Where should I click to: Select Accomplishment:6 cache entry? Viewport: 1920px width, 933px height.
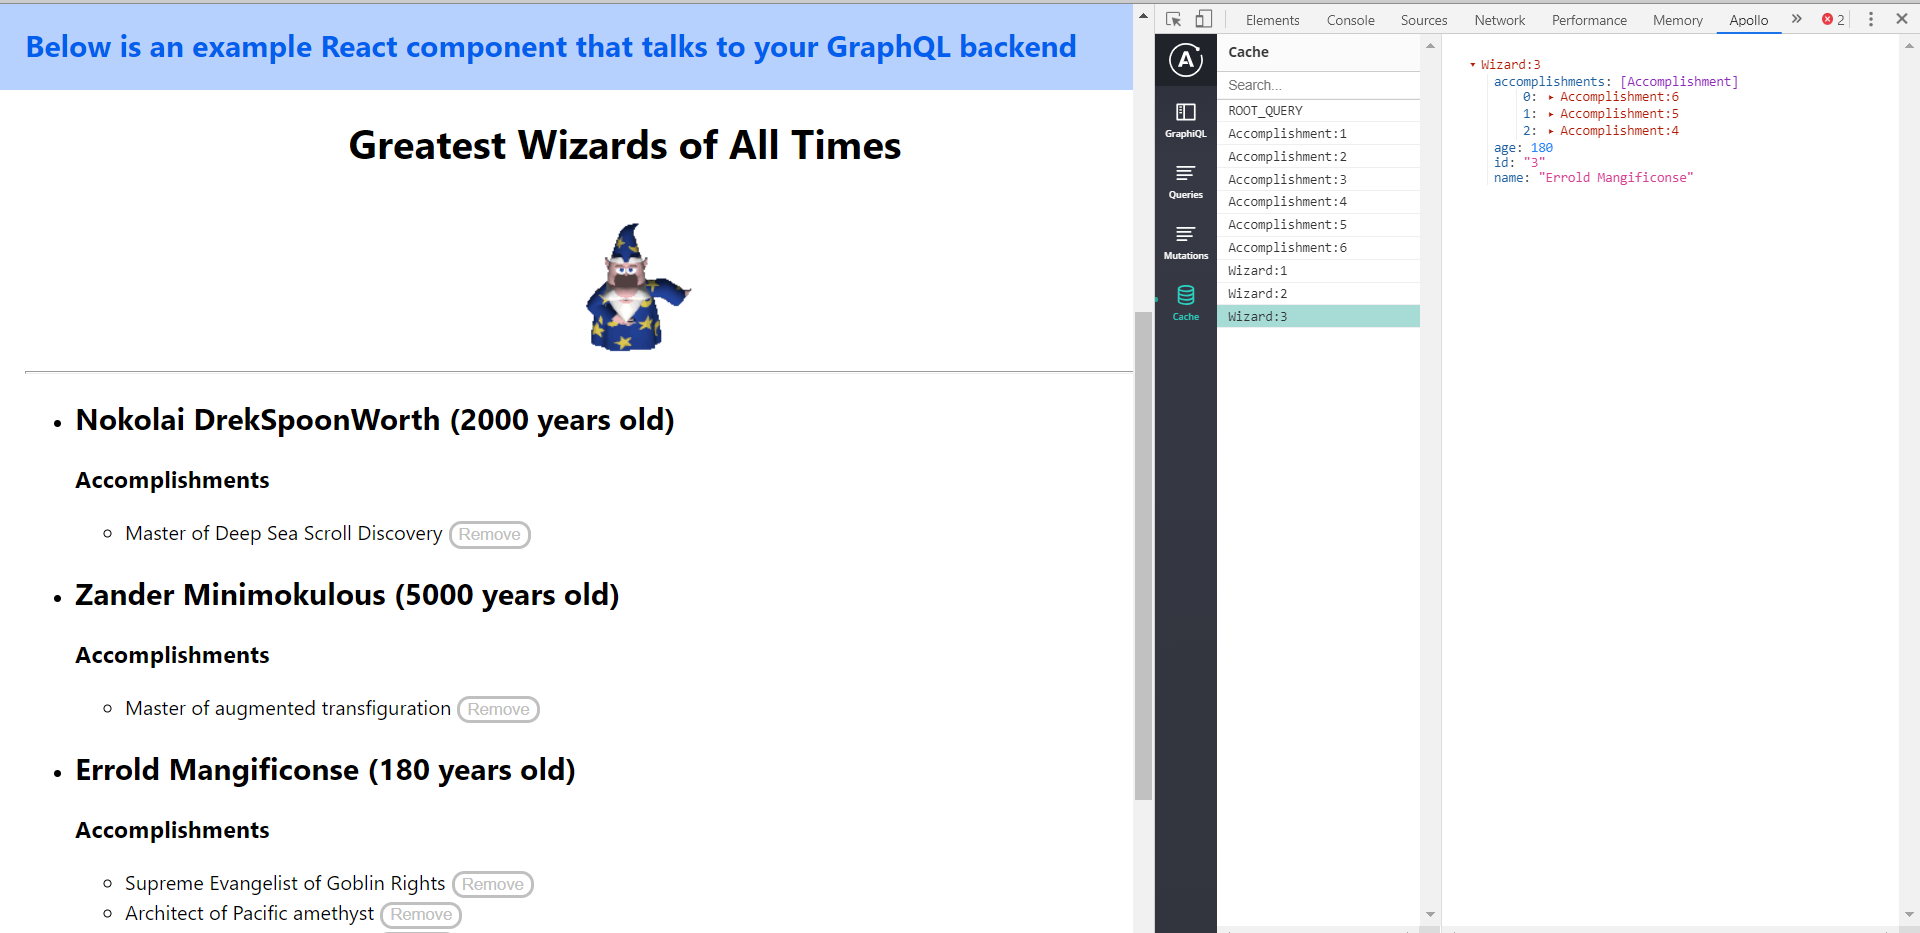coord(1318,248)
